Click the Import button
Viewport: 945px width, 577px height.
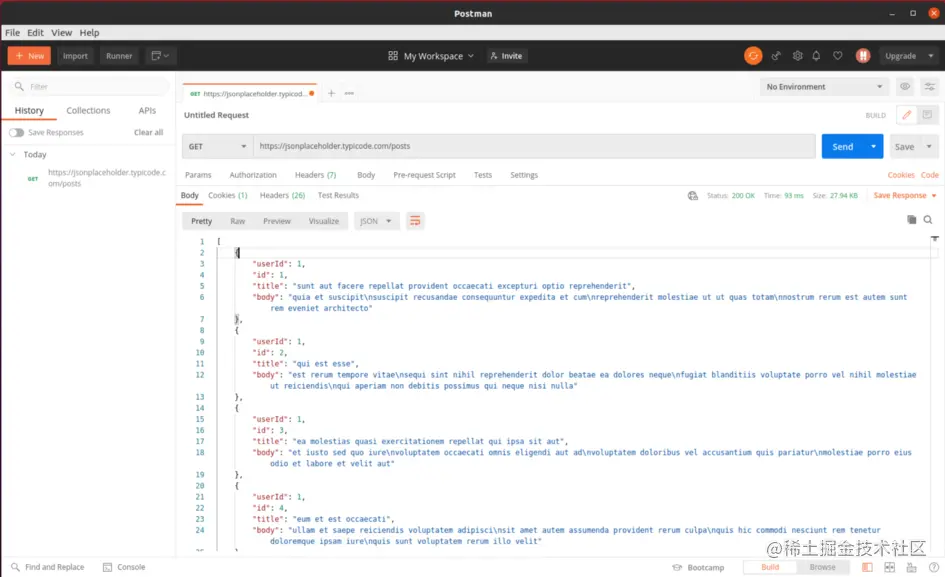75,55
